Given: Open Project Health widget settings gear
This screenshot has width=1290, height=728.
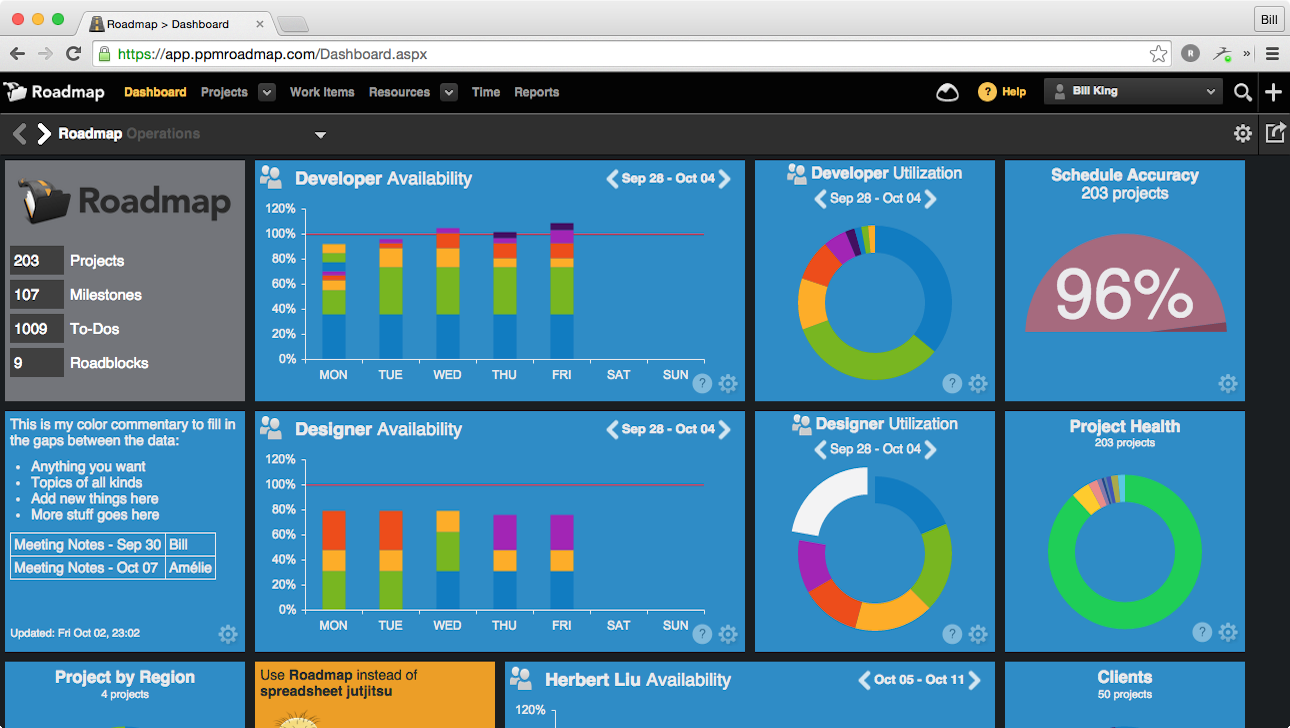Looking at the screenshot, I should pyautogui.click(x=1228, y=632).
